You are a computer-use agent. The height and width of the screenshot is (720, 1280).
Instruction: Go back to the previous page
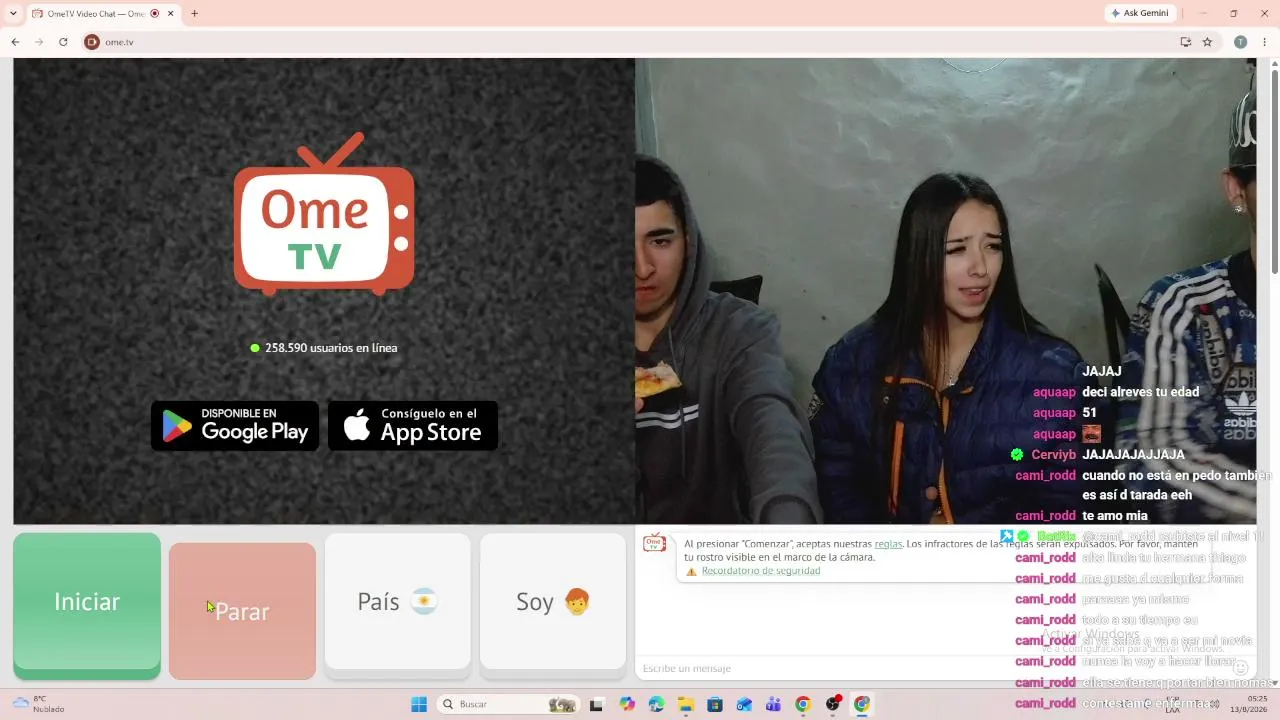(15, 42)
